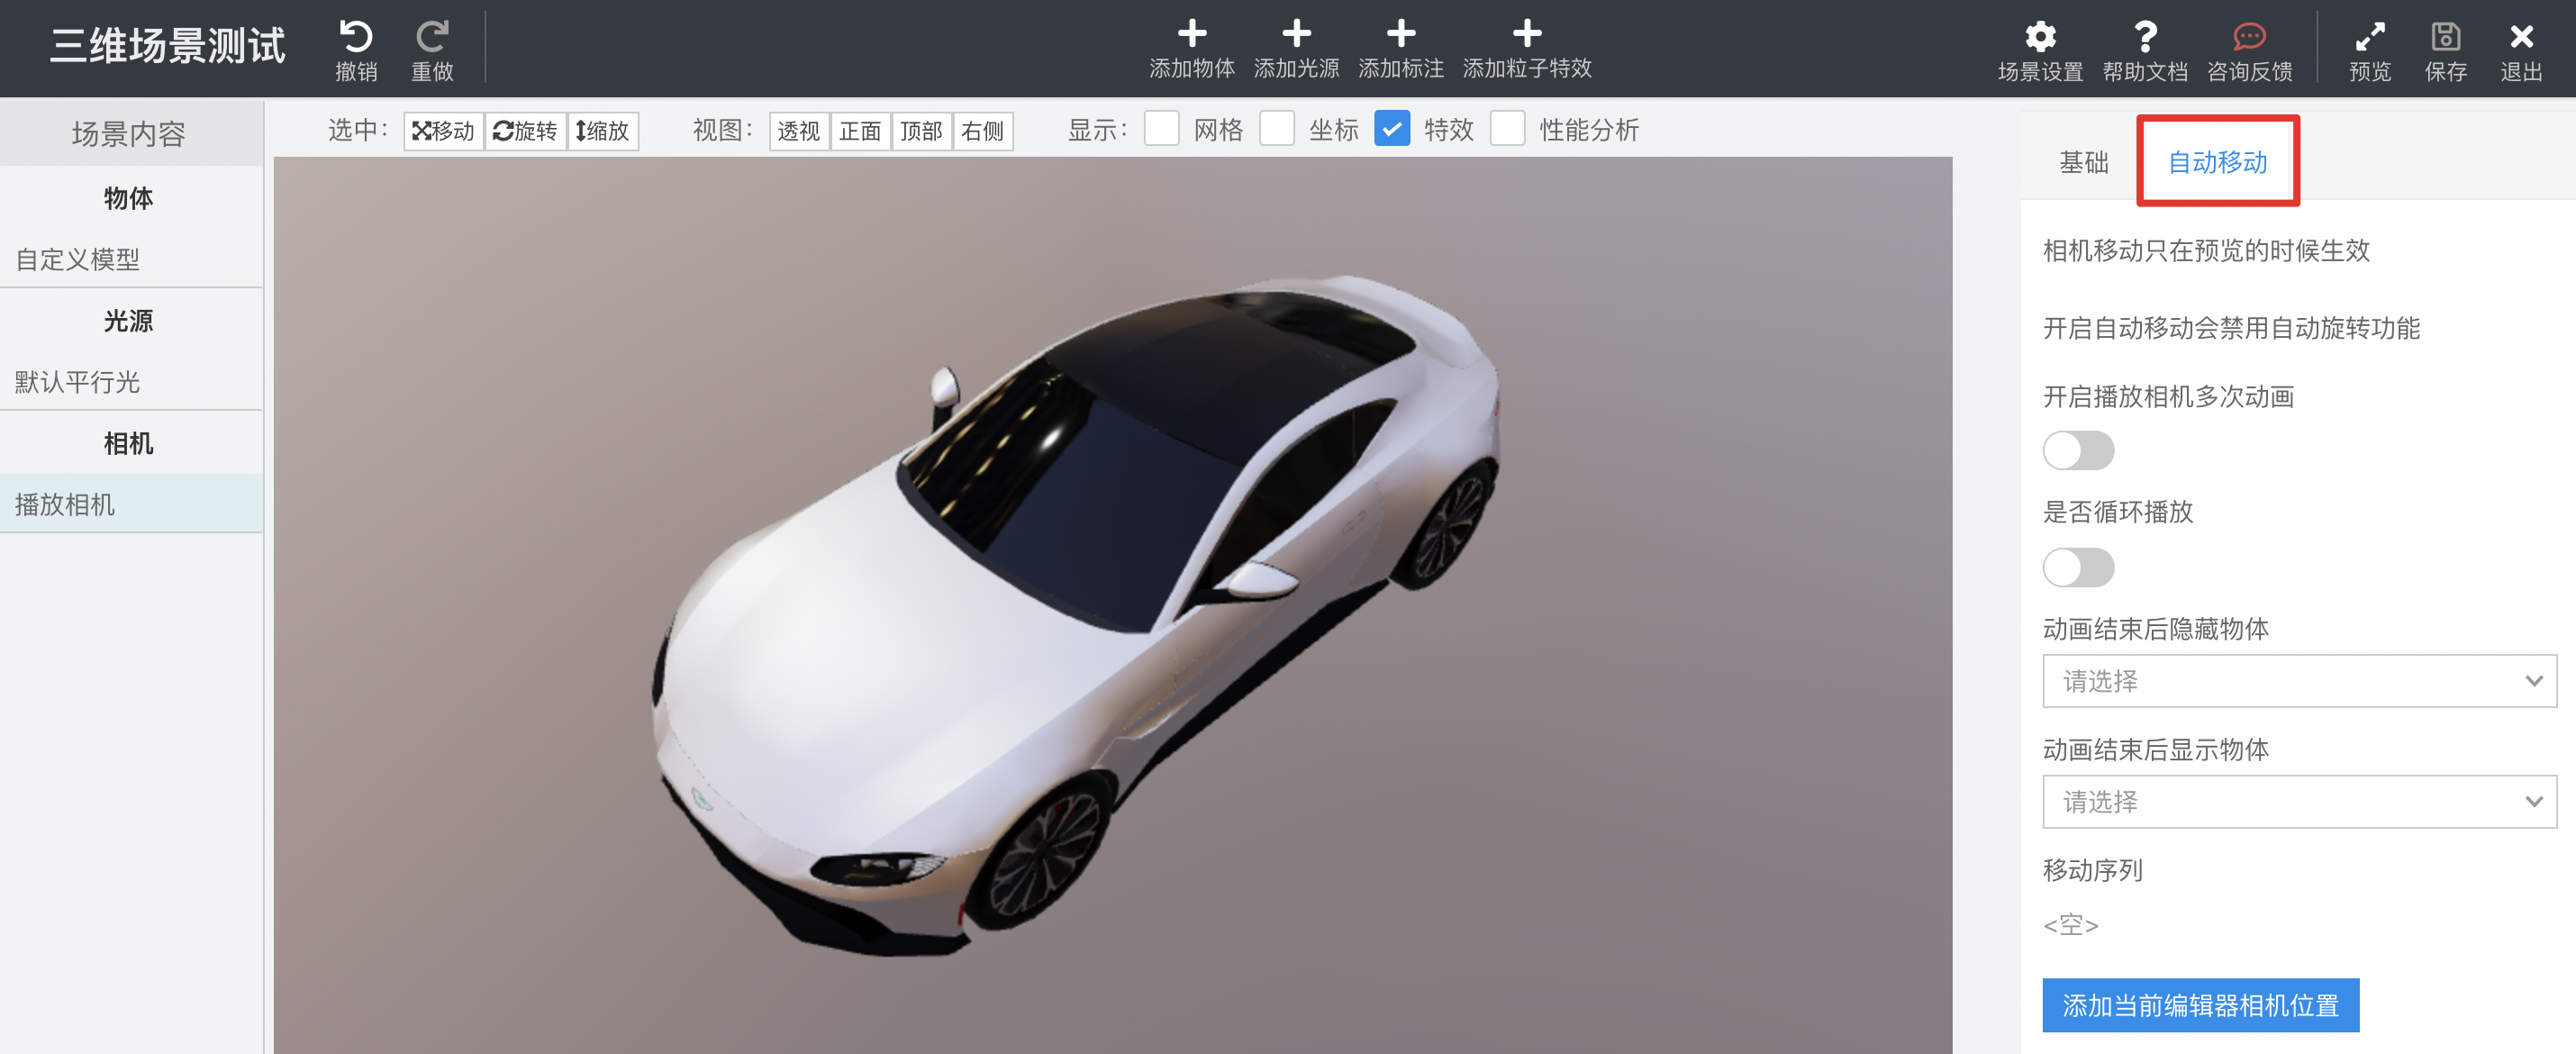Click the undo (撤销) icon
Screen dimensions: 2576x1054
point(356,37)
